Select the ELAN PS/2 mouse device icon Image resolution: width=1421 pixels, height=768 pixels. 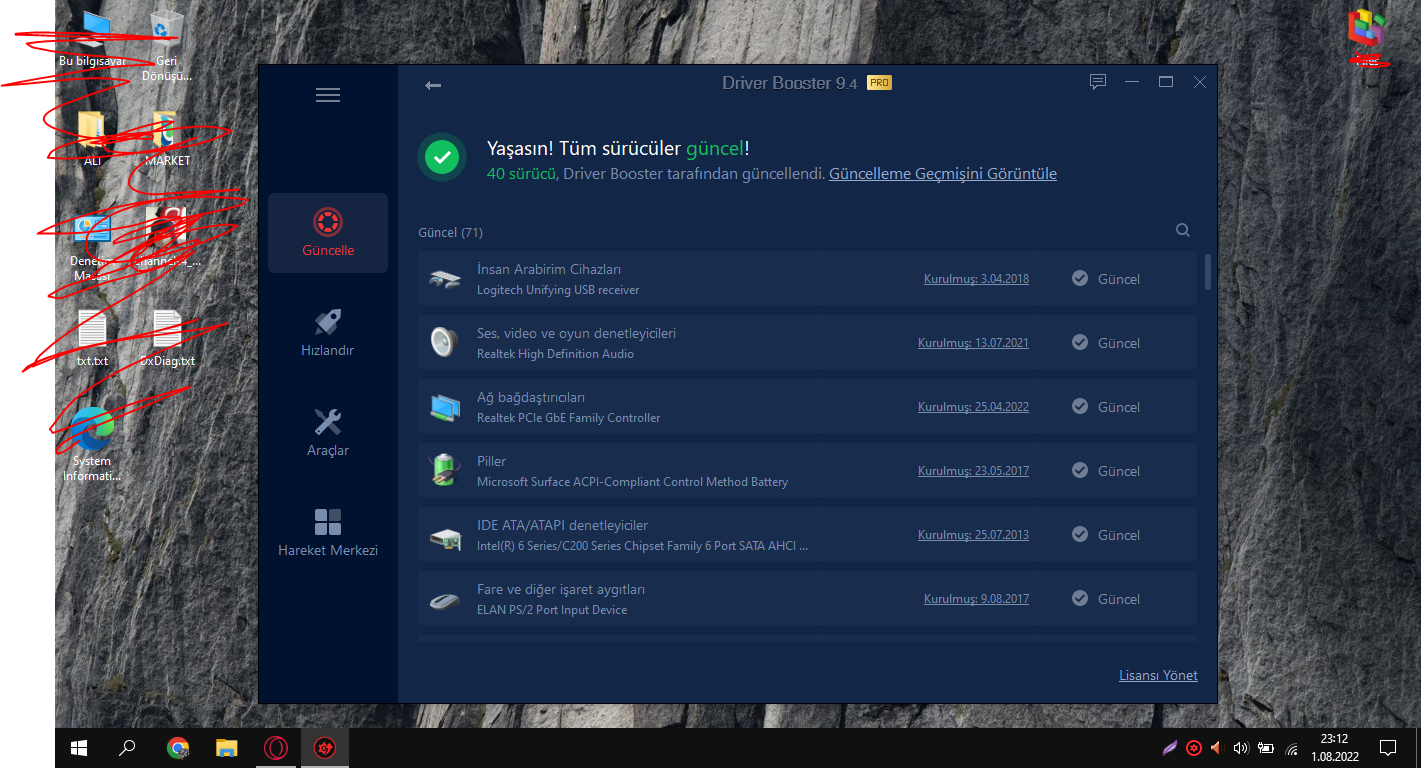[445, 601]
